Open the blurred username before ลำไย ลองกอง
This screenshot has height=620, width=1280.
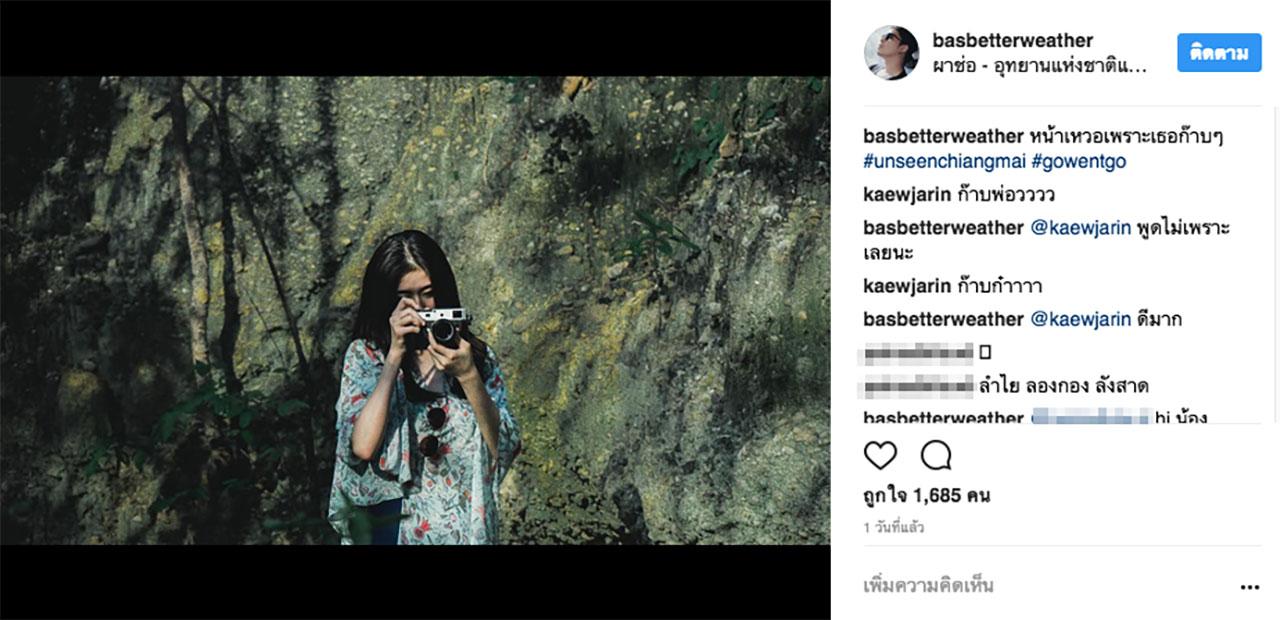point(918,385)
